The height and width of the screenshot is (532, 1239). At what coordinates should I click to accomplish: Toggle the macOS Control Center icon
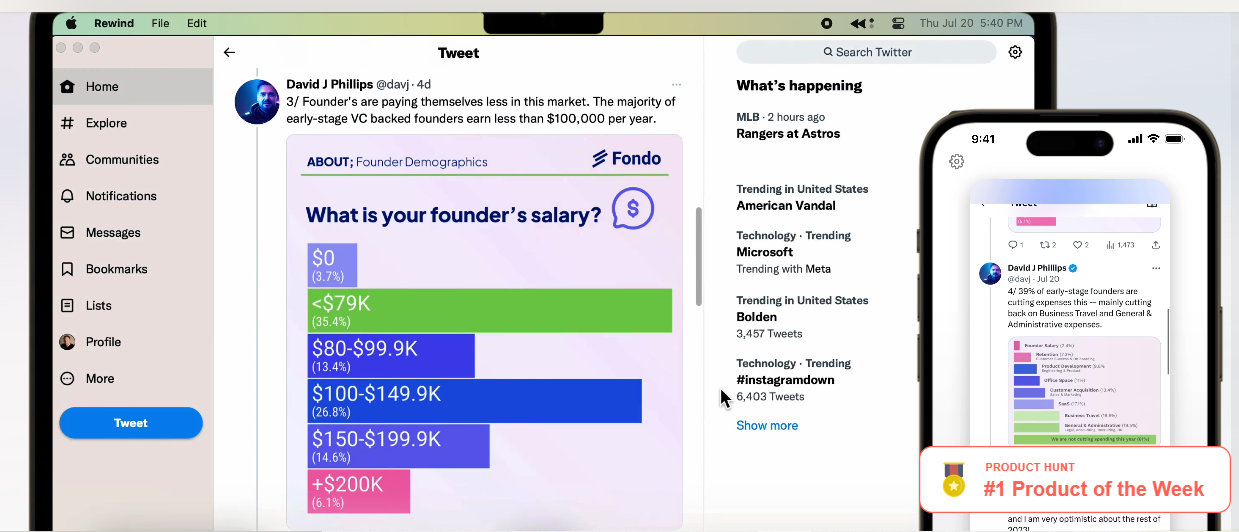point(898,23)
